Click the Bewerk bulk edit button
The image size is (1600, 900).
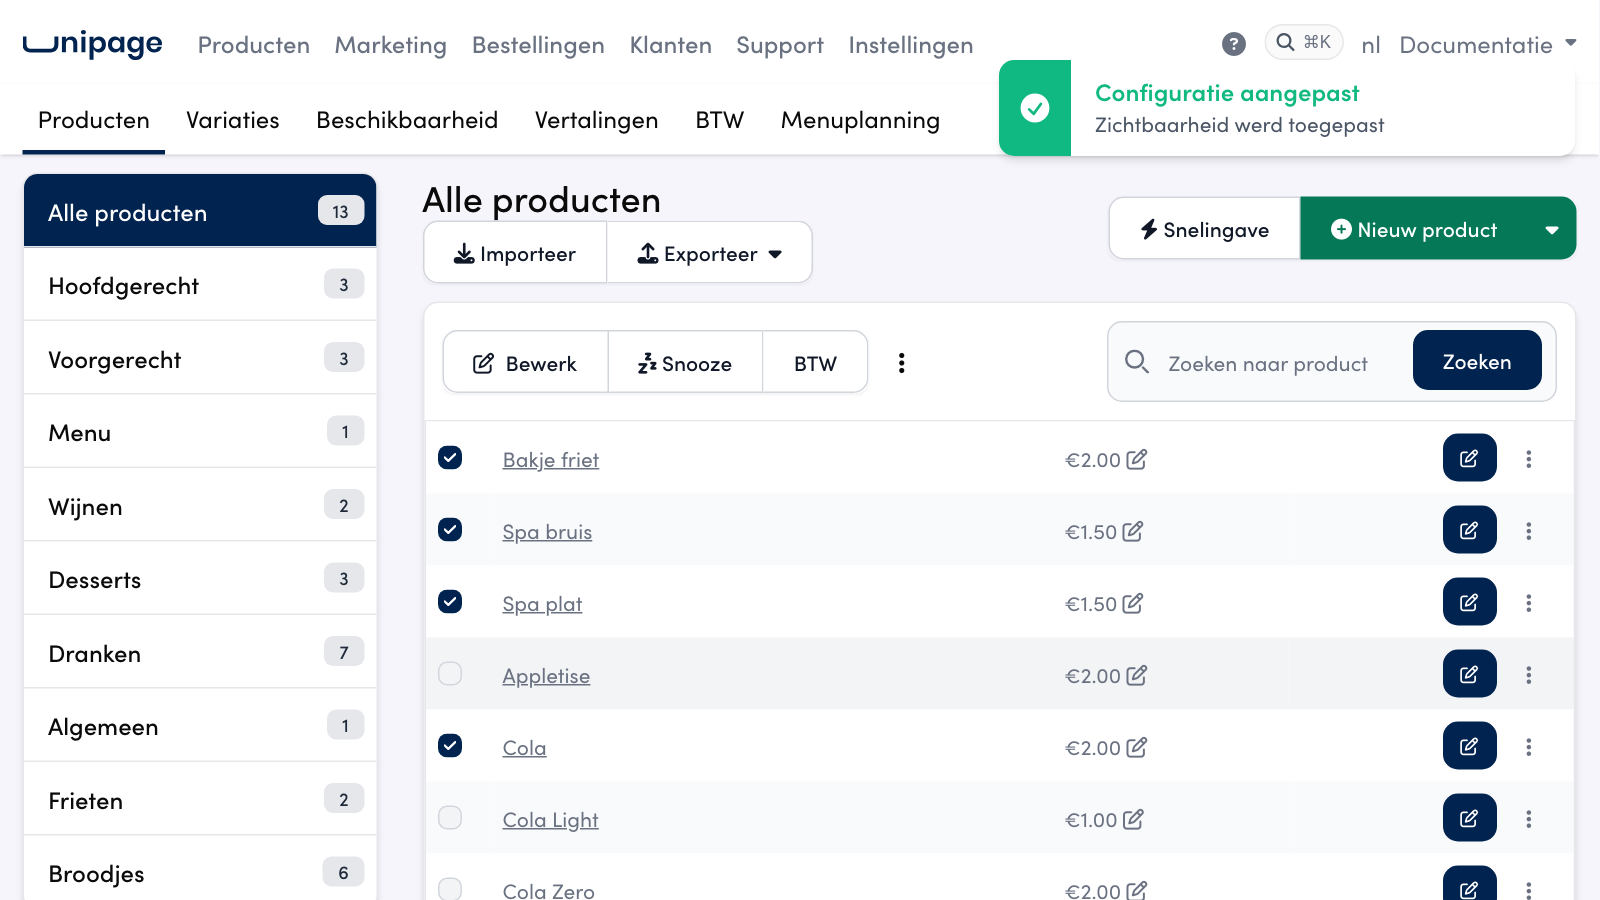click(526, 363)
